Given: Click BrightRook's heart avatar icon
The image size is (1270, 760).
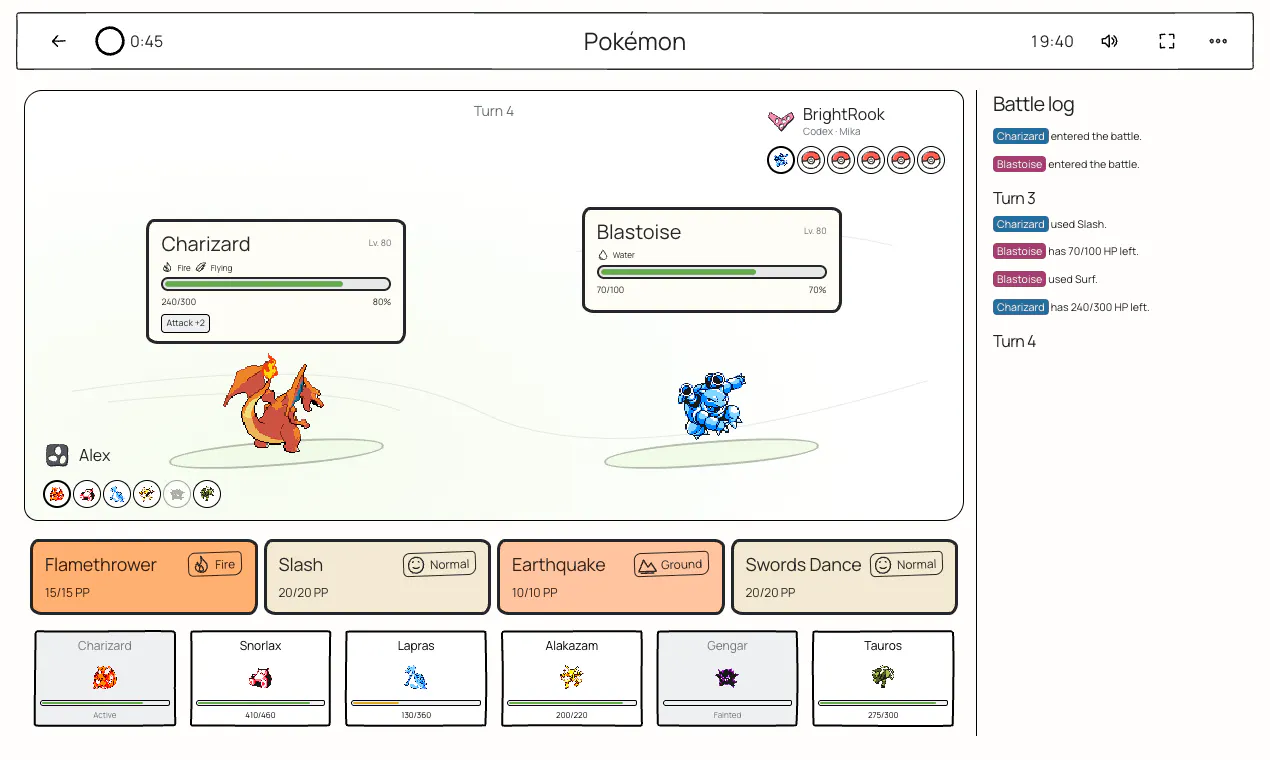Looking at the screenshot, I should coord(781,121).
